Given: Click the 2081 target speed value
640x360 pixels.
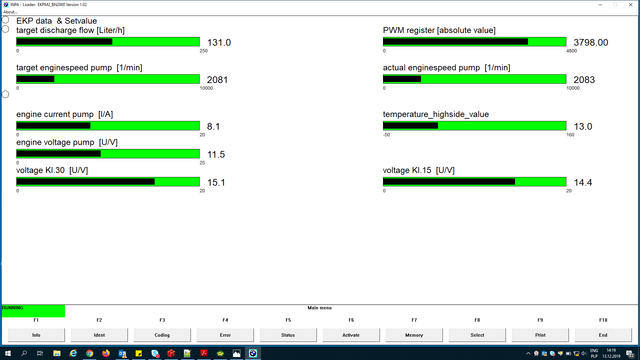Looking at the screenshot, I should point(217,80).
